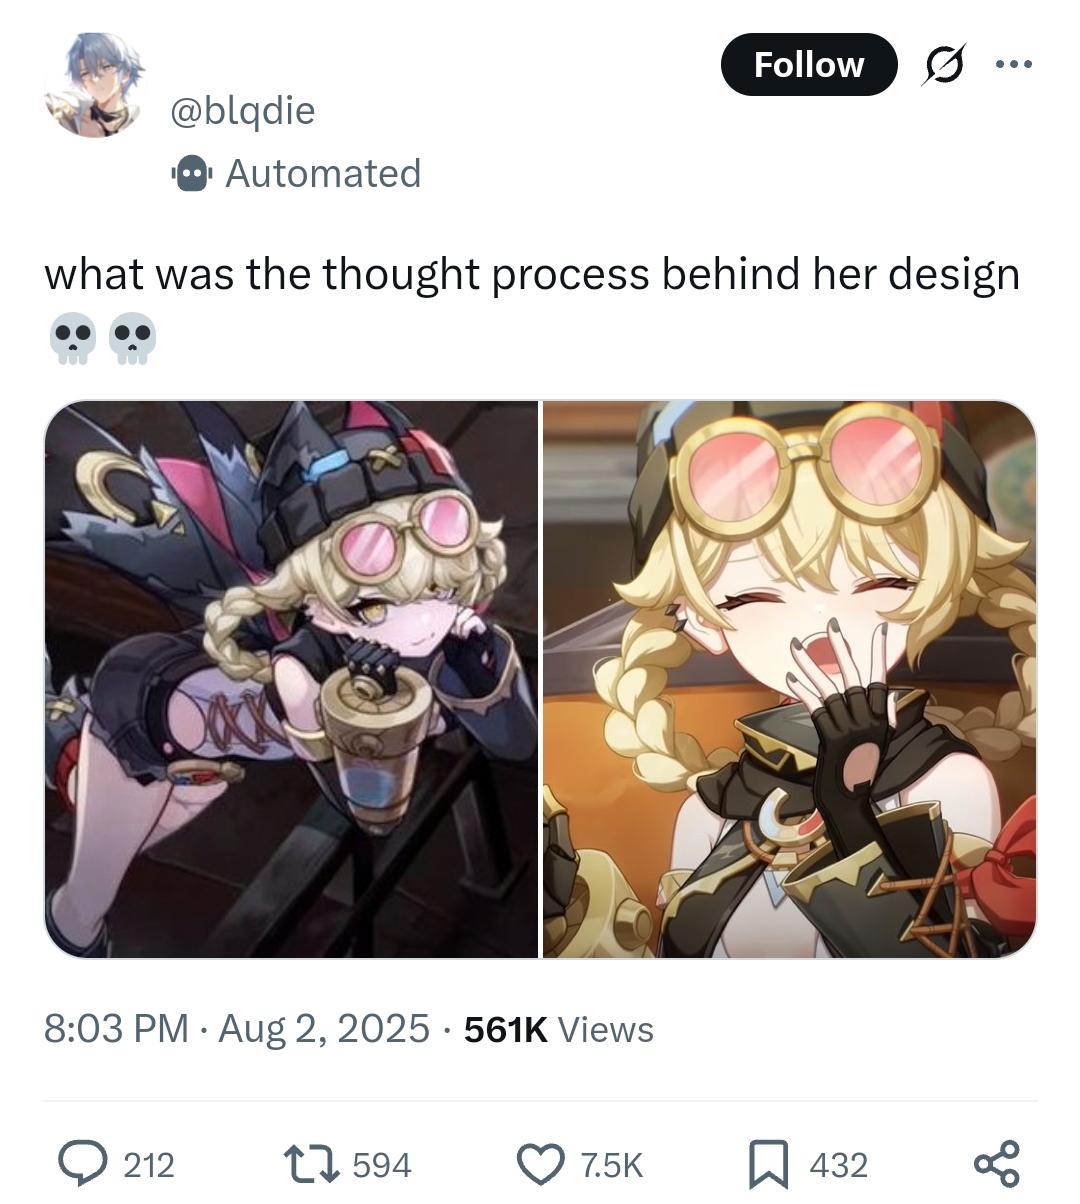This screenshot has width=1080, height=1204.
Task: Click the Automated robot icon
Action: click(x=192, y=174)
